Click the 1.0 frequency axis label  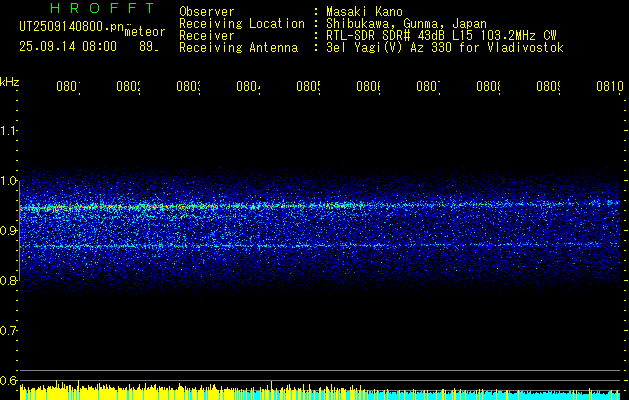pyautogui.click(x=8, y=180)
